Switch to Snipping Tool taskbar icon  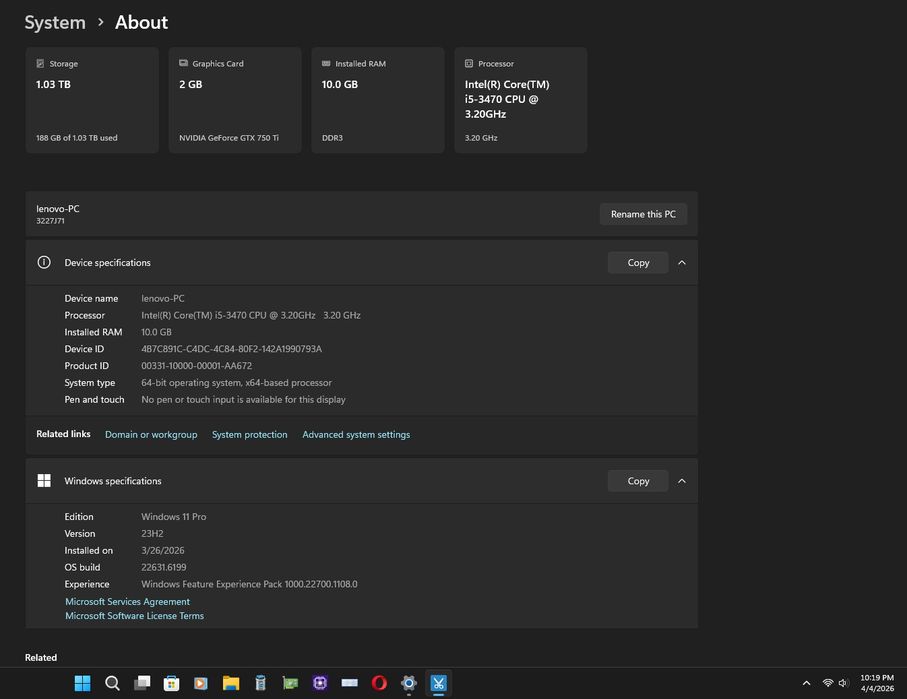tap(438, 683)
